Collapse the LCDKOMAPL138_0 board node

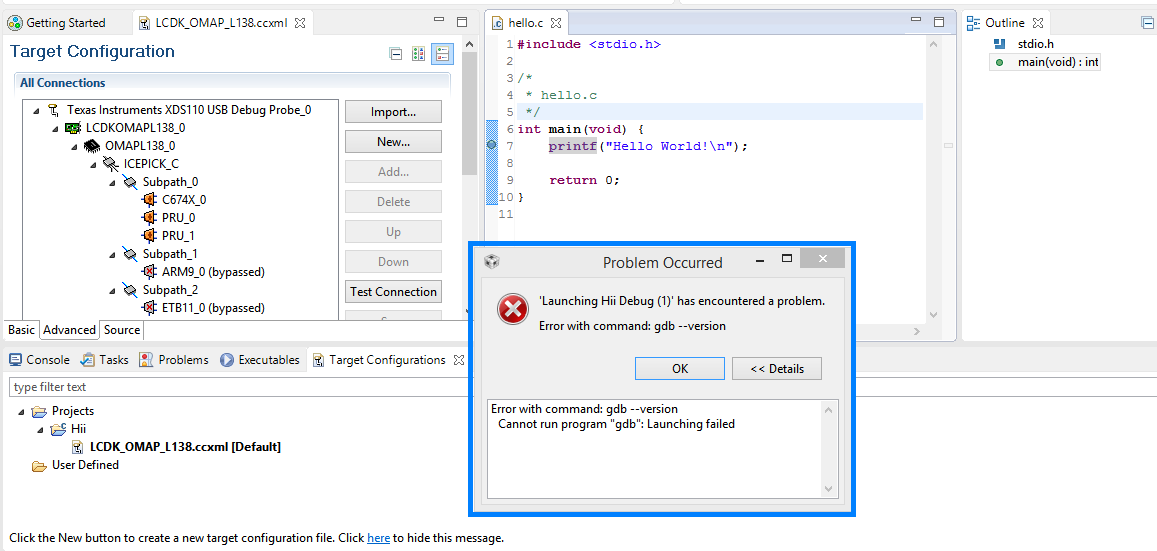point(55,128)
